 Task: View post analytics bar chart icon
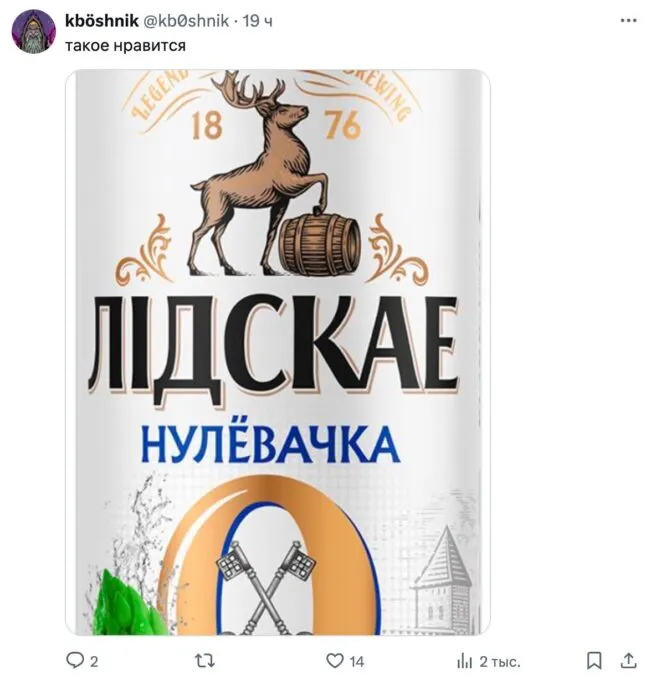[464, 661]
